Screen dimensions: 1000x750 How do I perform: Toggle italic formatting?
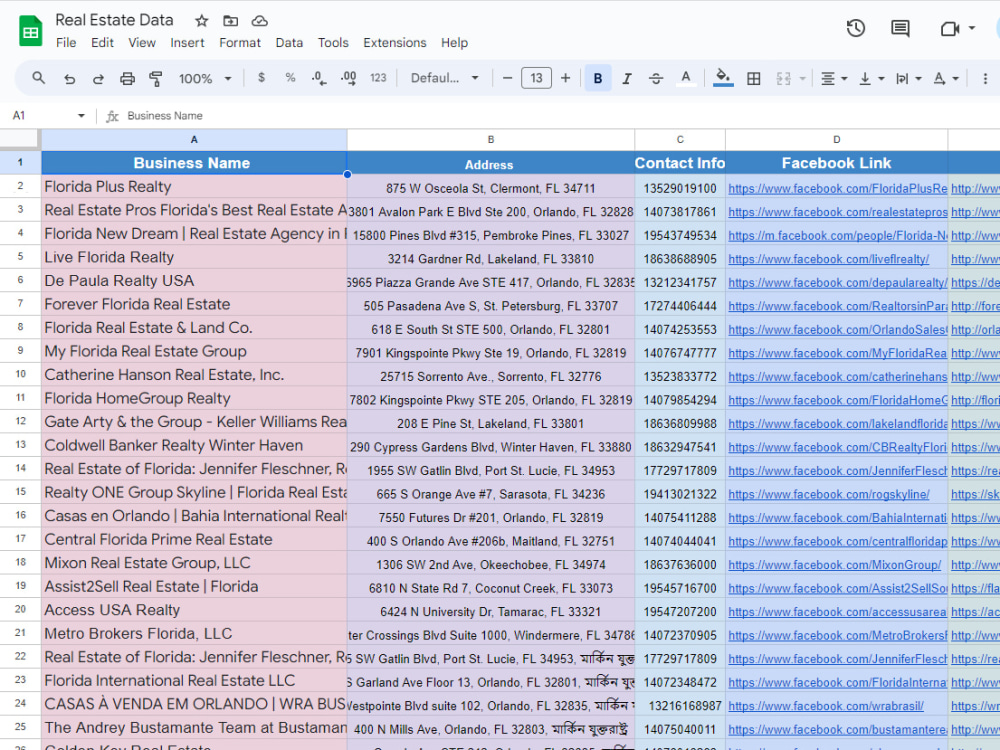coord(627,78)
